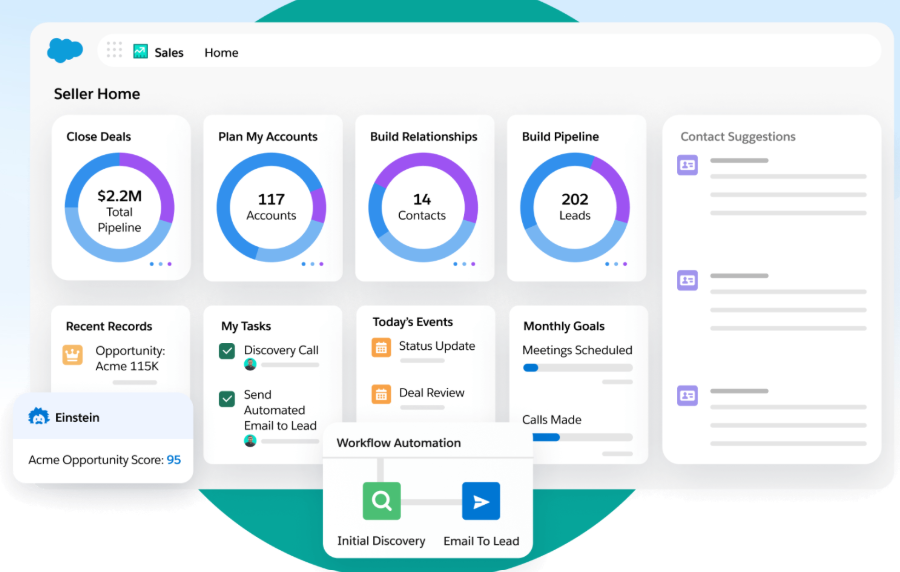Open the Plan My Accounts card title
Viewport: 900px width, 572px height.
coord(268,137)
